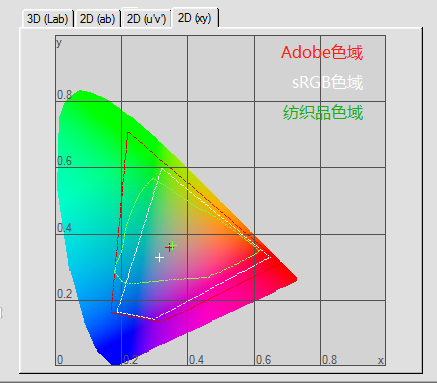Screen dimensions: 437x383
Task: Click the red tip of the chromaticity diagram
Action: 295,279
